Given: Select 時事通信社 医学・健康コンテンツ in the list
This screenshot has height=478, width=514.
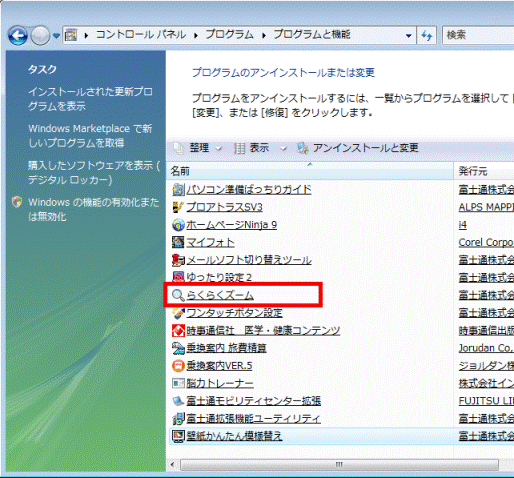Looking at the screenshot, I should 263,331.
